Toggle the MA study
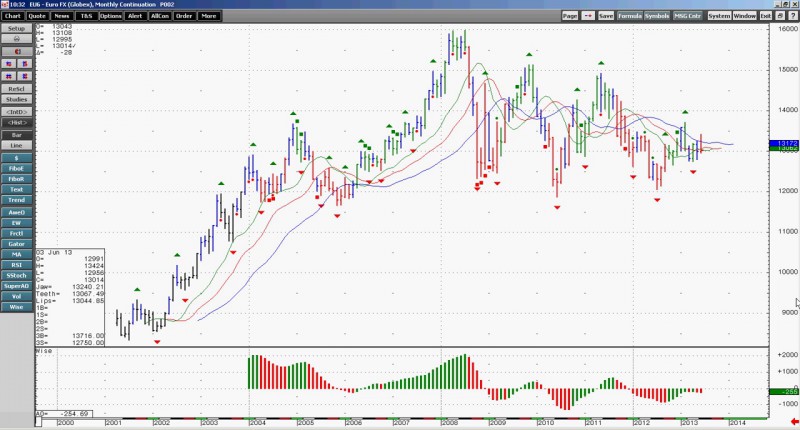This screenshot has height=430, width=800. 16,254
